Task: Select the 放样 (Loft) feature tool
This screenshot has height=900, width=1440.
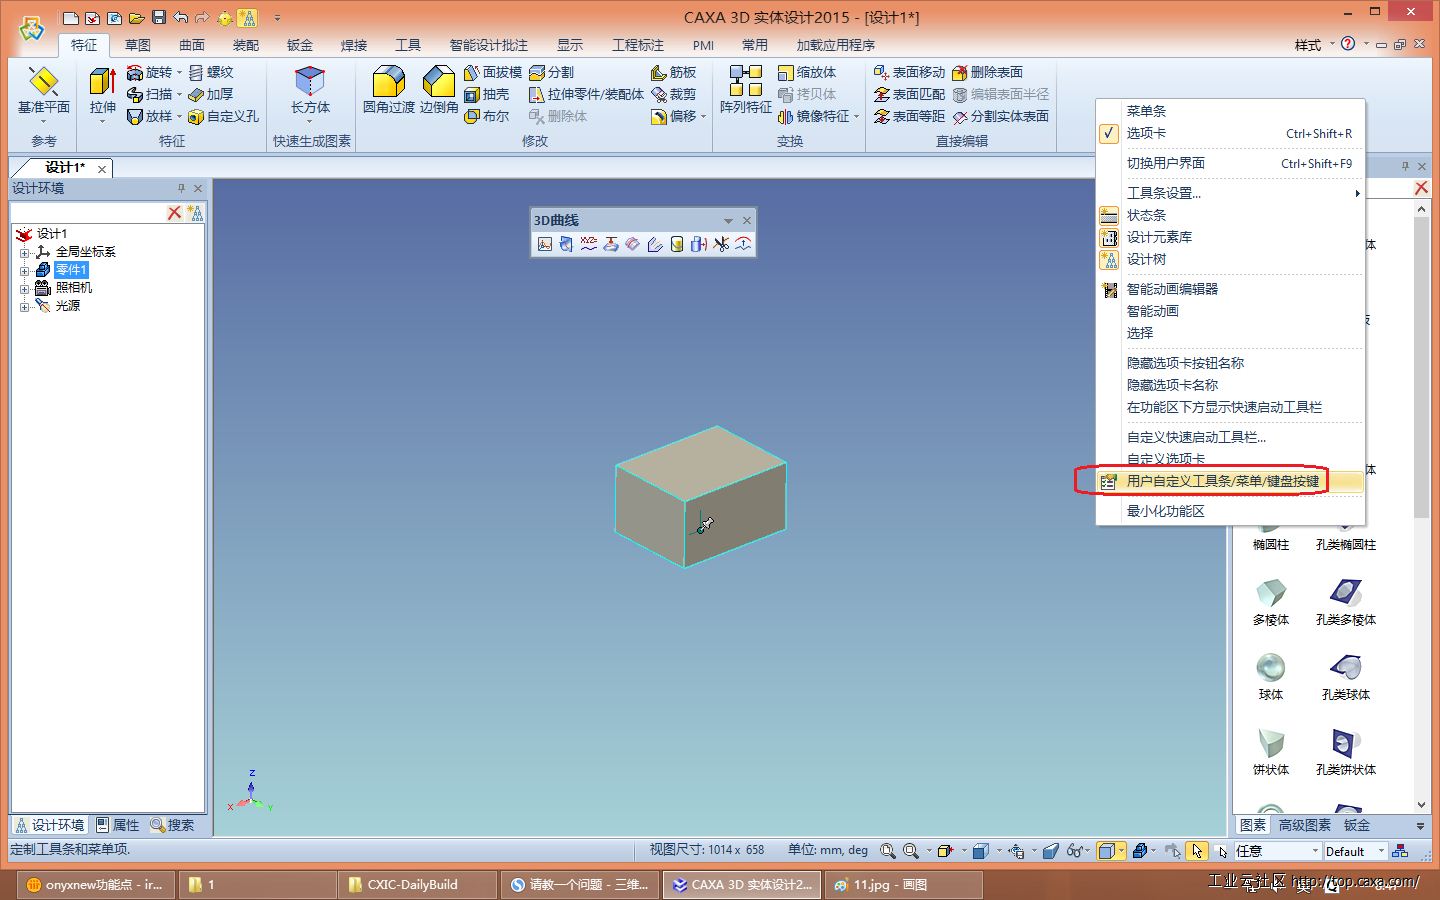Action: pos(150,116)
